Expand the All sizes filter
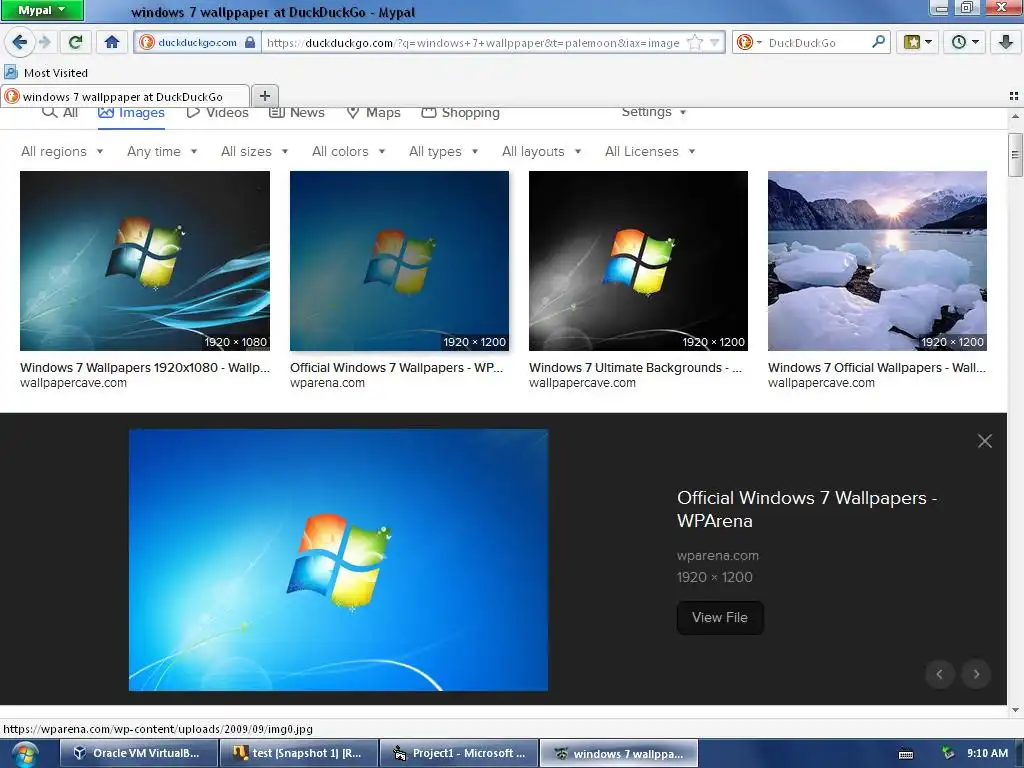 click(255, 152)
